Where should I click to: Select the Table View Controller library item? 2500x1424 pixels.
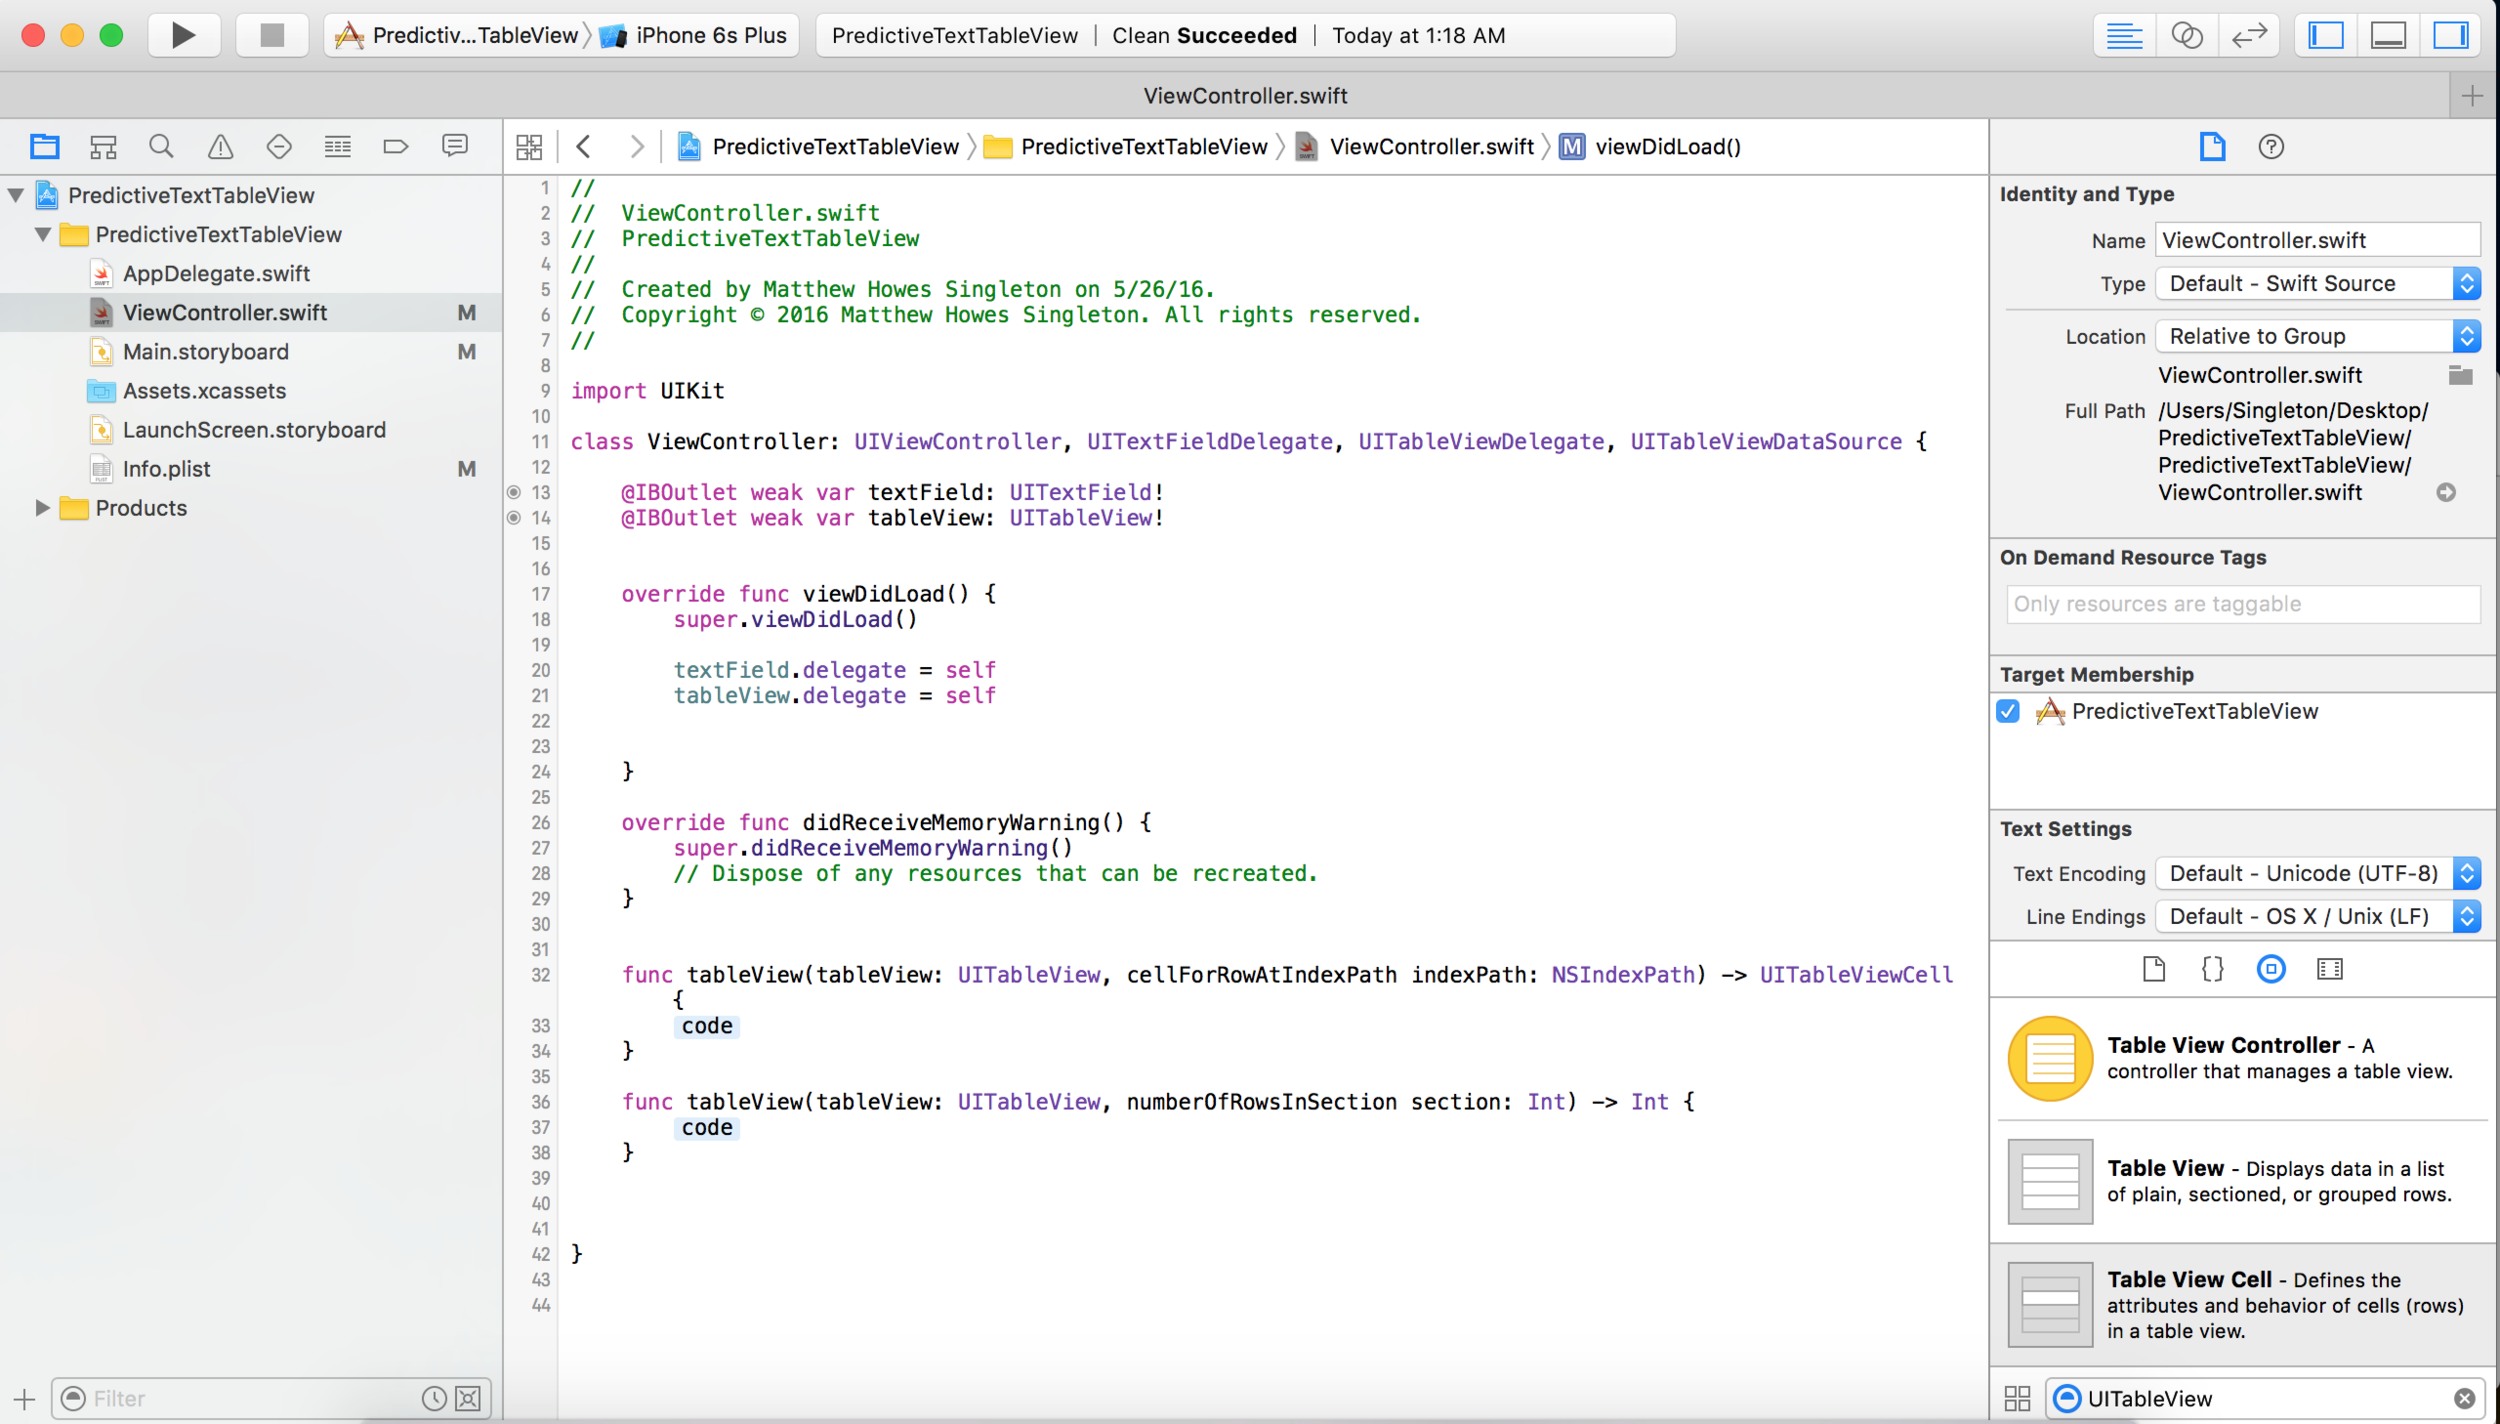click(x=2243, y=1058)
